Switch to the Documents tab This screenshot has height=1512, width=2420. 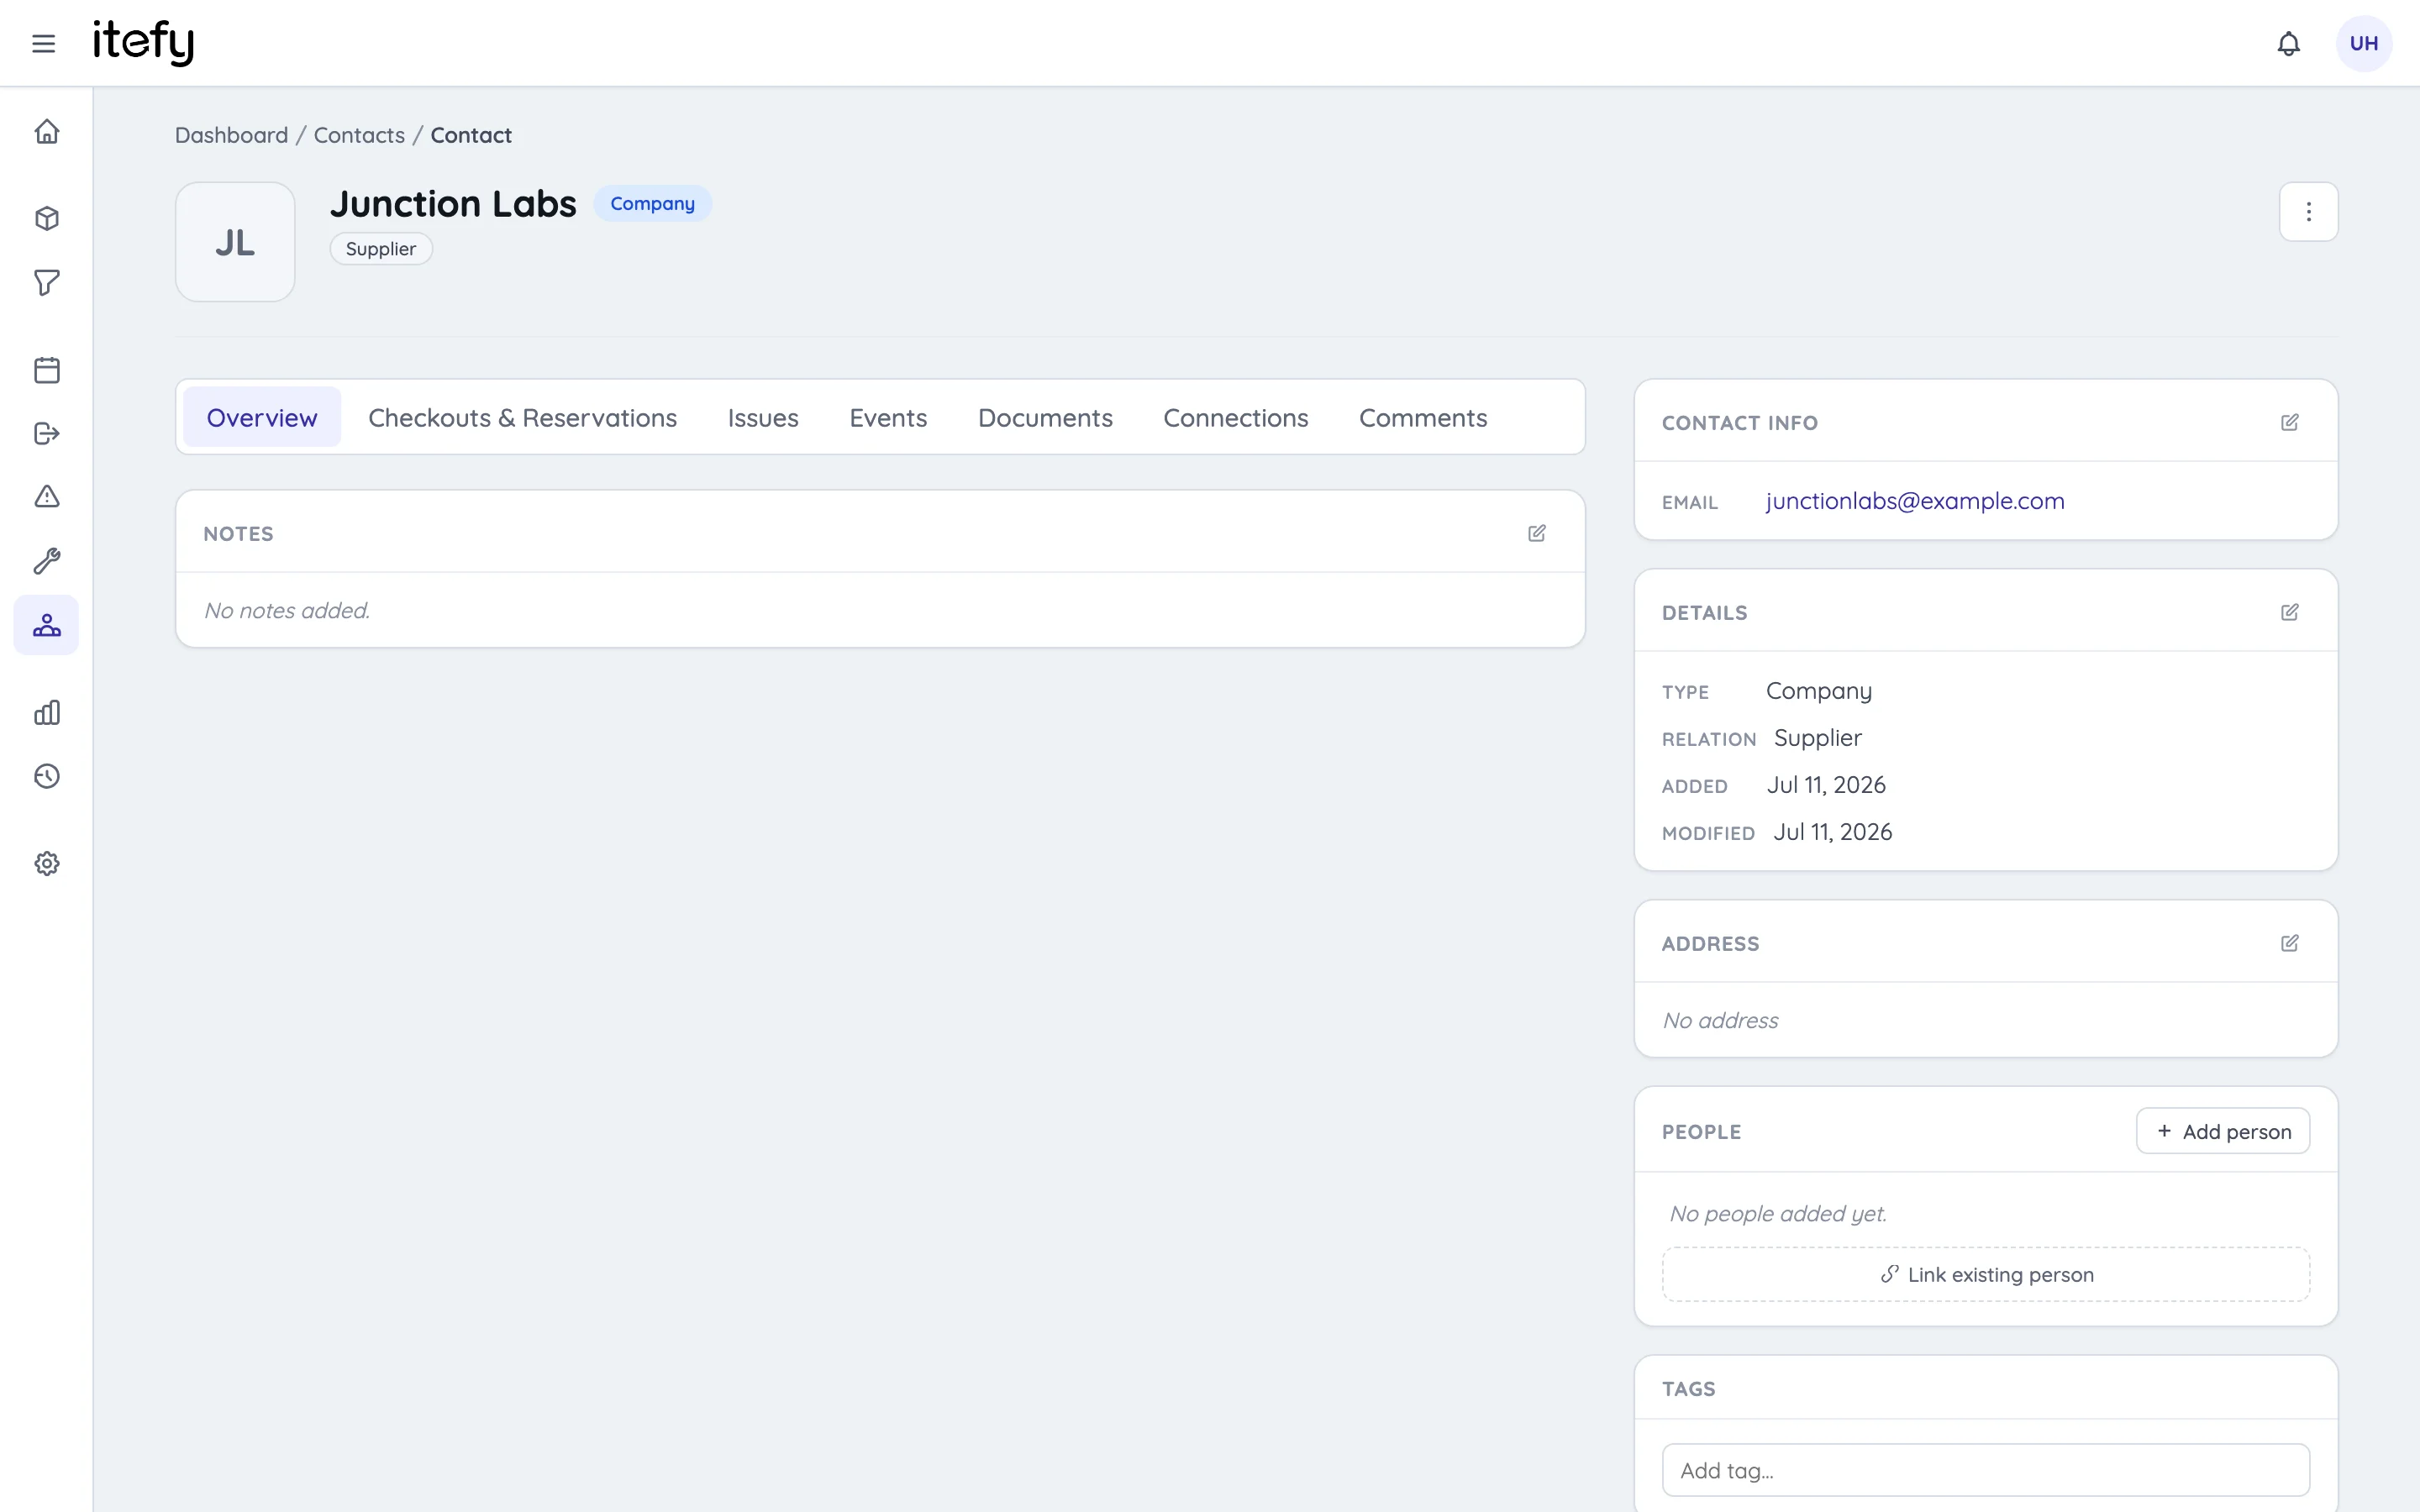coord(1045,418)
